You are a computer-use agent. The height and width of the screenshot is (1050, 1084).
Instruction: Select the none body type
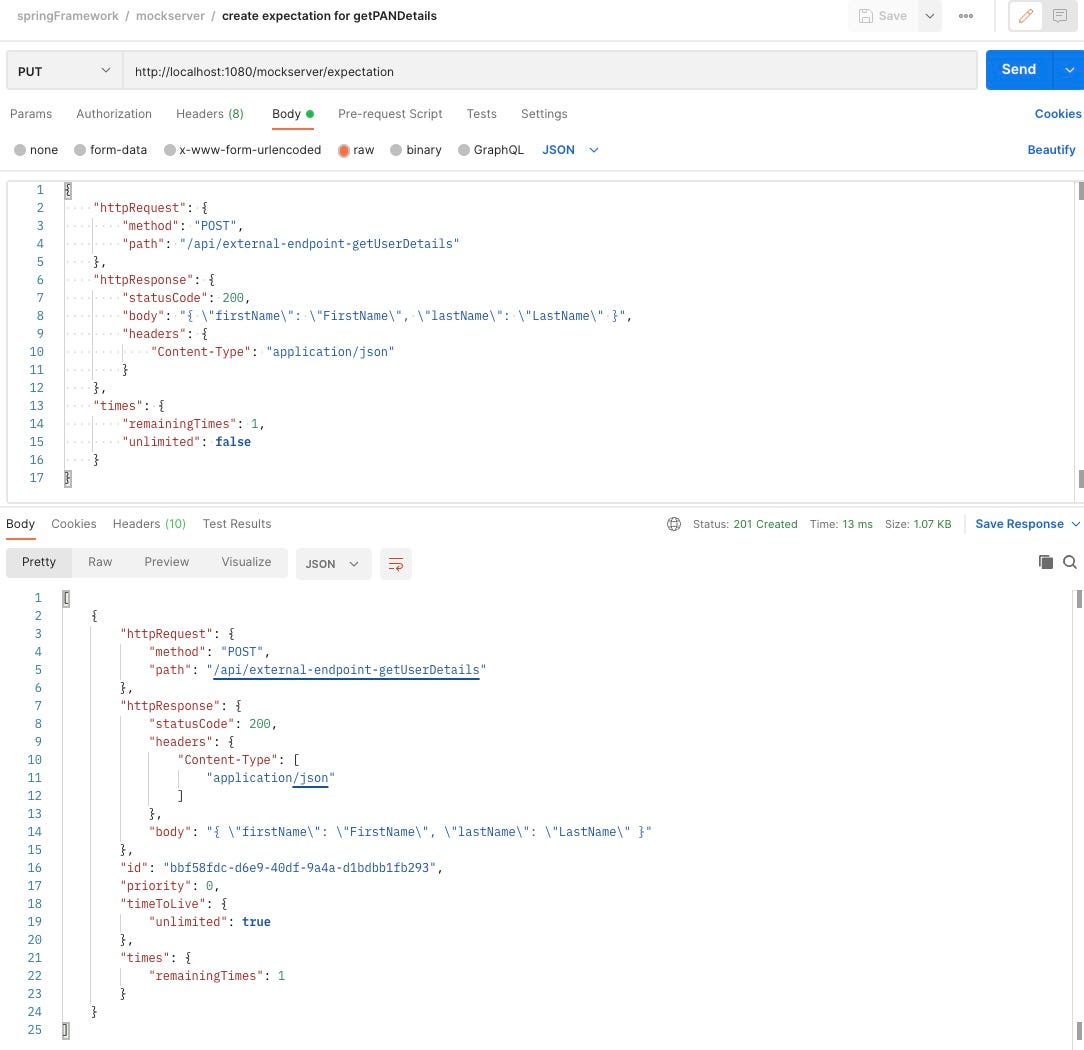[x=36, y=150]
